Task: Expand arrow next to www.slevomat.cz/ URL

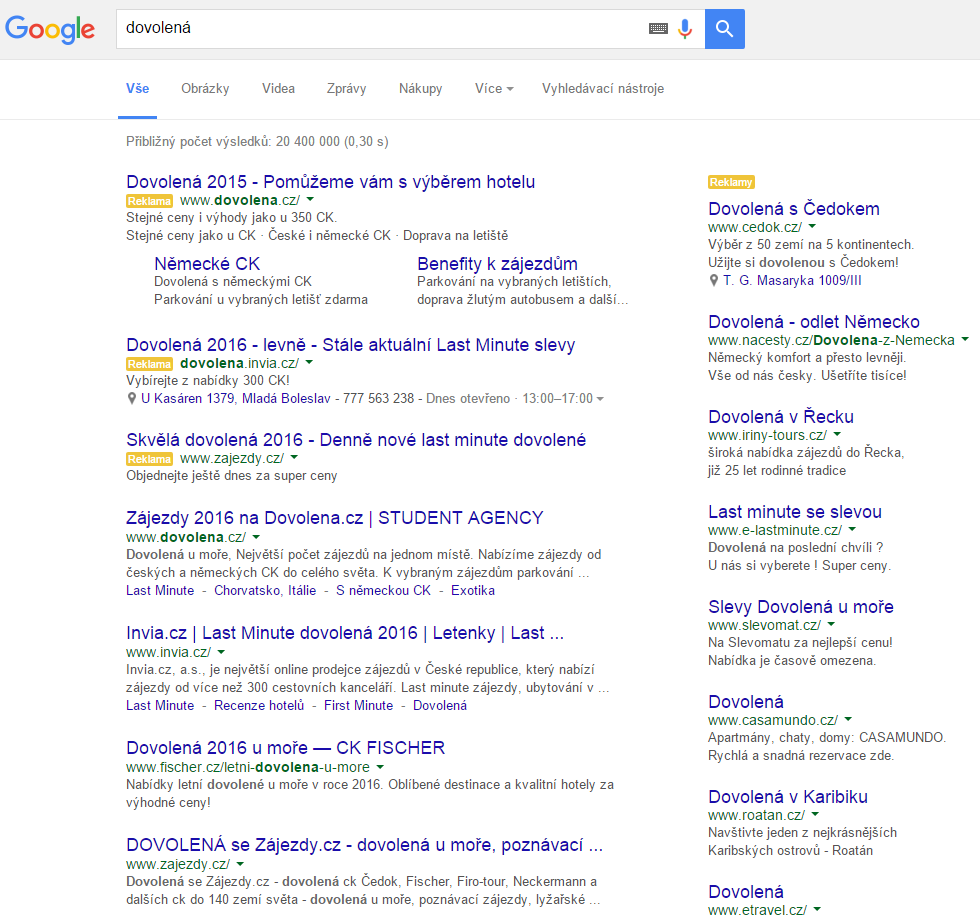Action: (831, 624)
